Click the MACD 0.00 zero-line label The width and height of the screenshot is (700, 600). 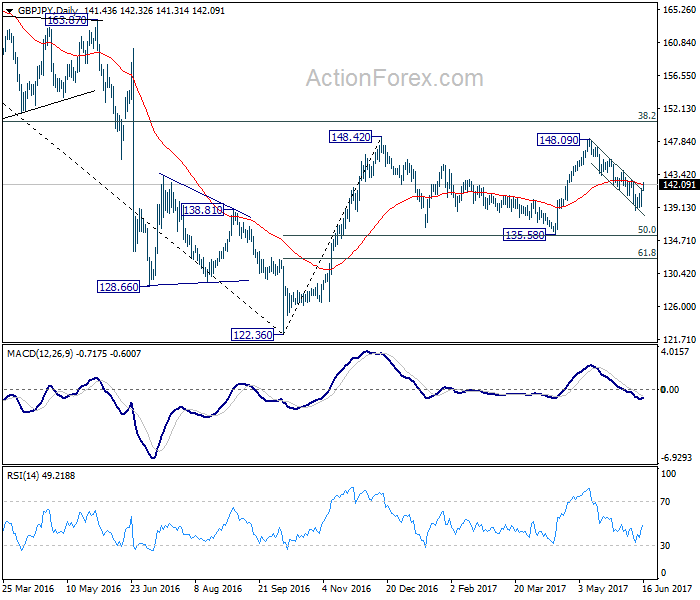(x=670, y=390)
